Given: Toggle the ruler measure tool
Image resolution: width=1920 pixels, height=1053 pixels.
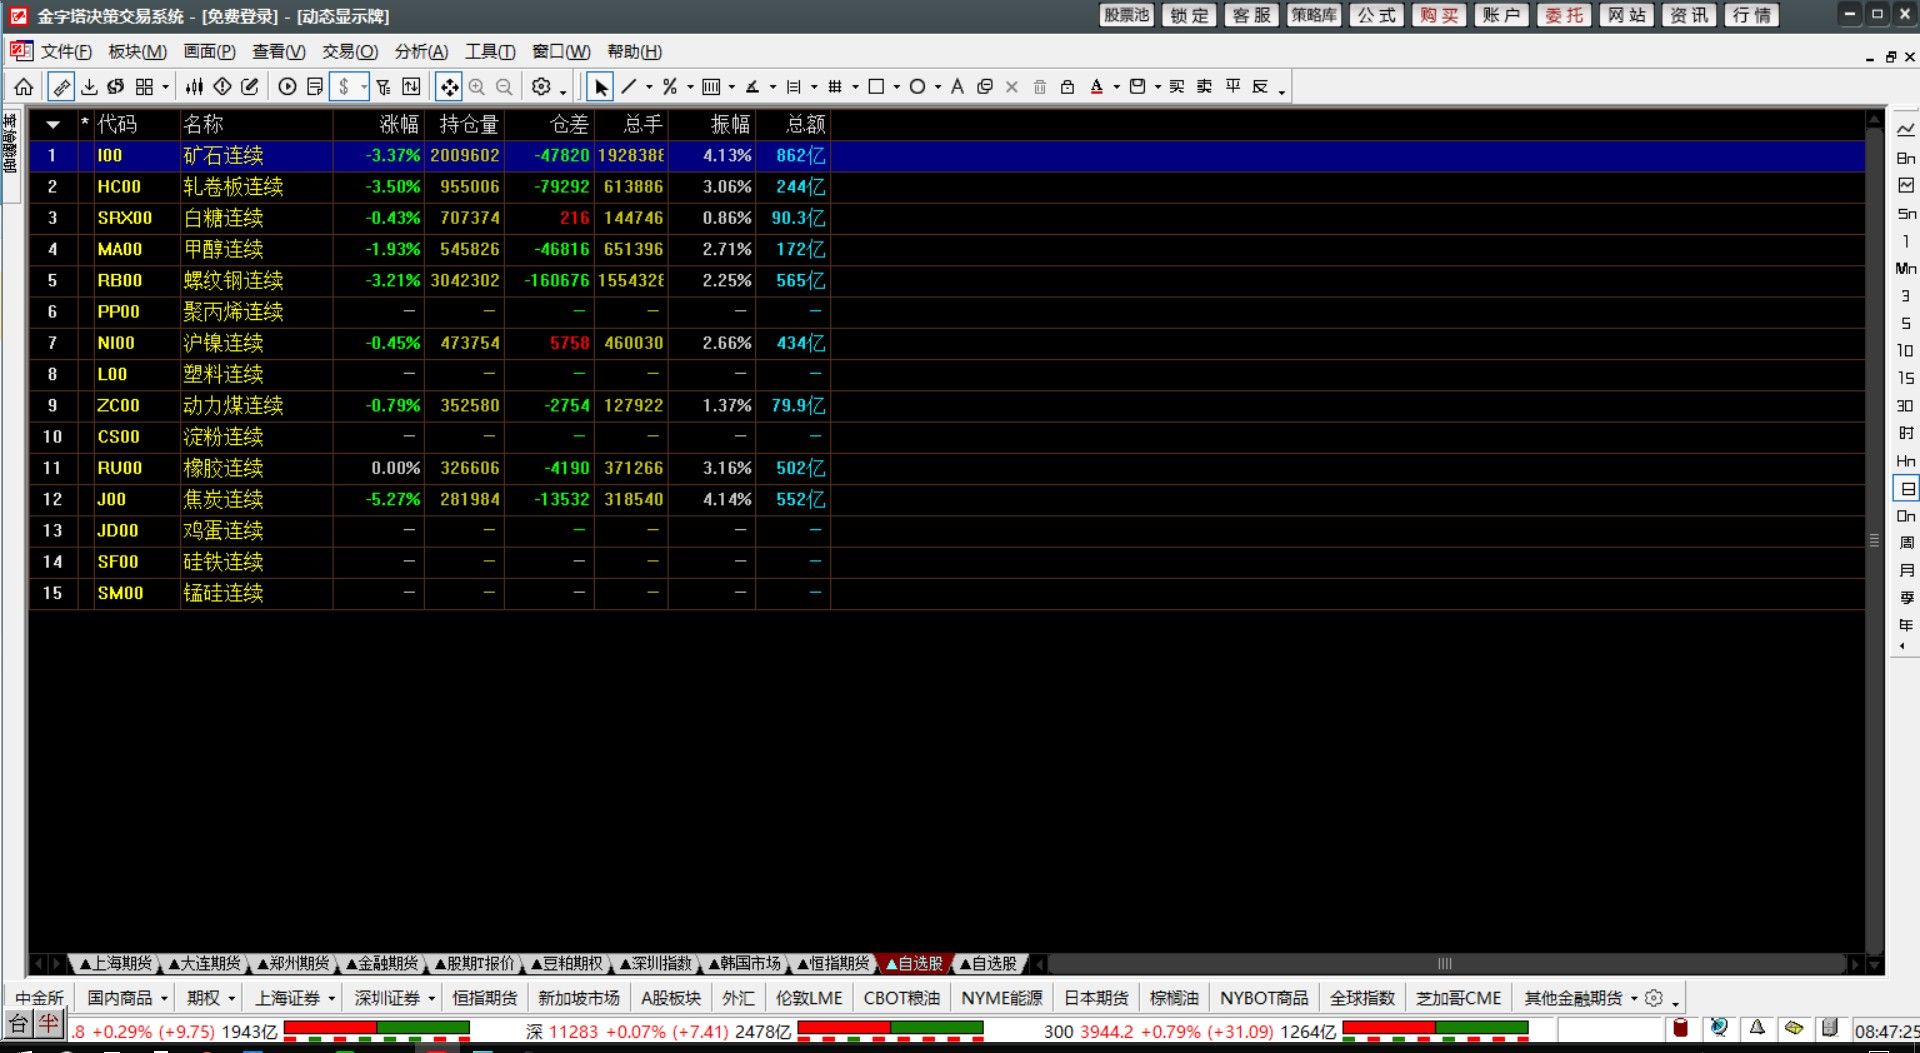Looking at the screenshot, I should (61, 87).
